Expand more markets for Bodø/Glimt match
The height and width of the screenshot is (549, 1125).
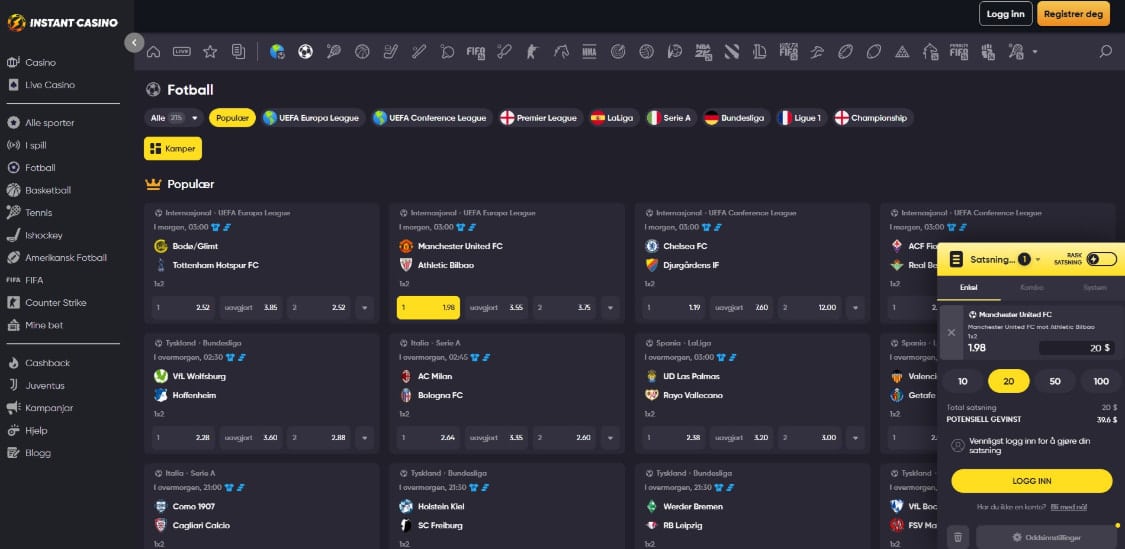pos(364,308)
